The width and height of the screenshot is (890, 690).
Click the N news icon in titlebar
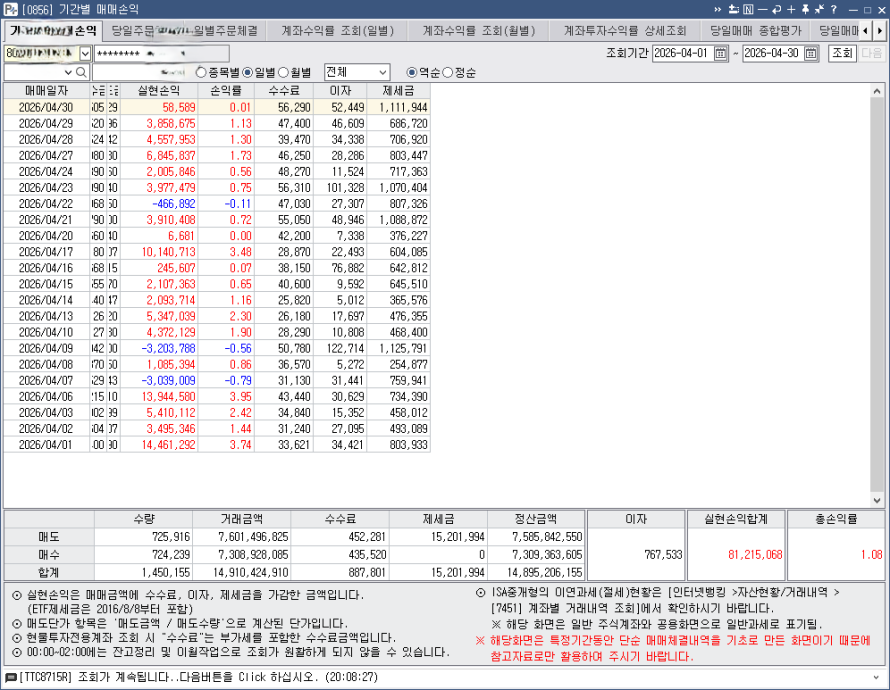point(748,9)
